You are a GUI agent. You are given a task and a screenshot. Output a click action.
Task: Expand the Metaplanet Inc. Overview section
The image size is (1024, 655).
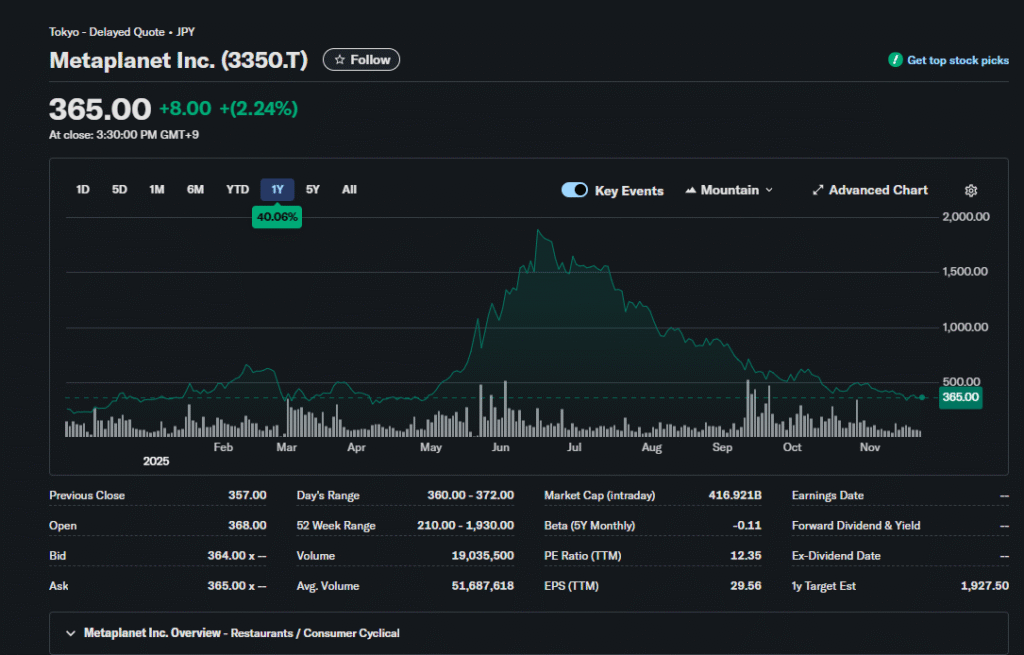[71, 633]
